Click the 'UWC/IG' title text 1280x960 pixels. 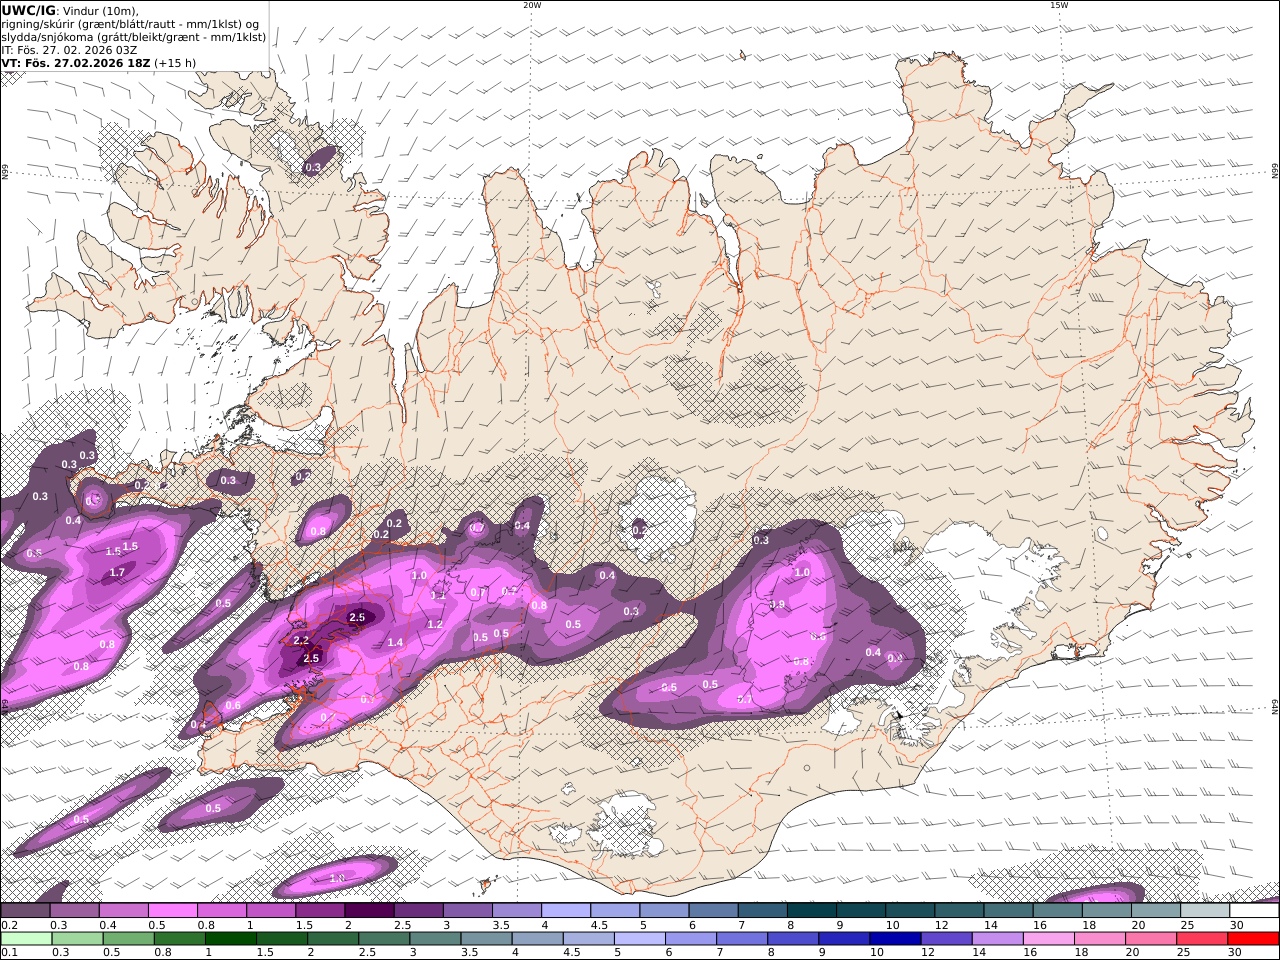point(28,10)
